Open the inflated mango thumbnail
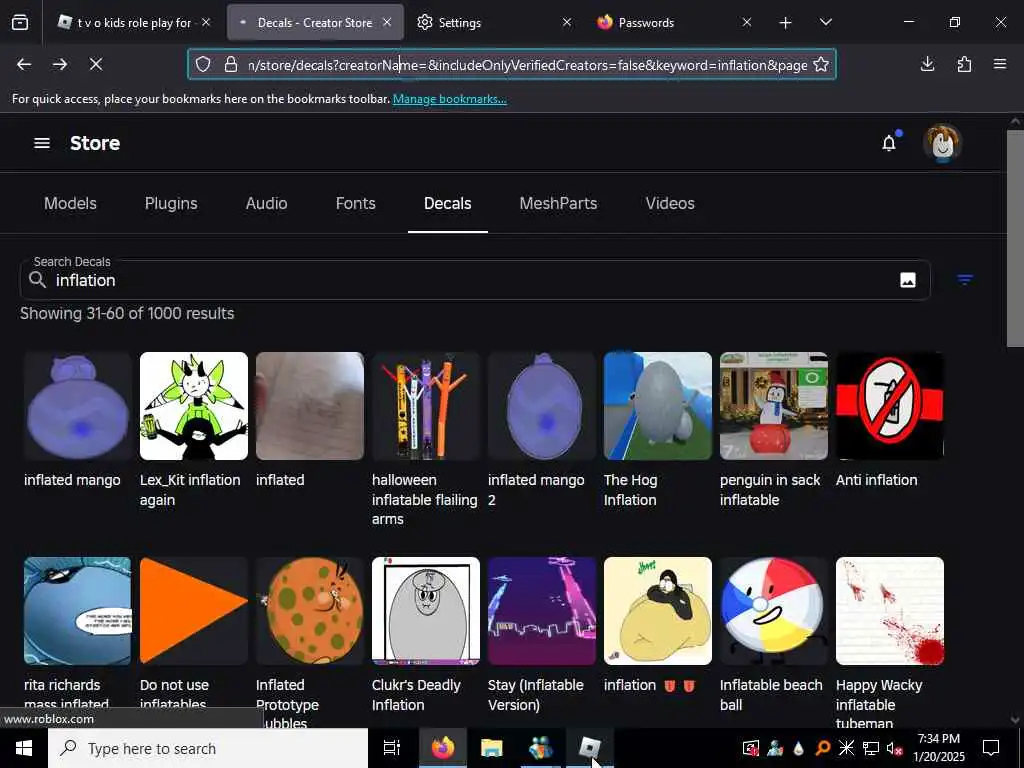 (78, 406)
